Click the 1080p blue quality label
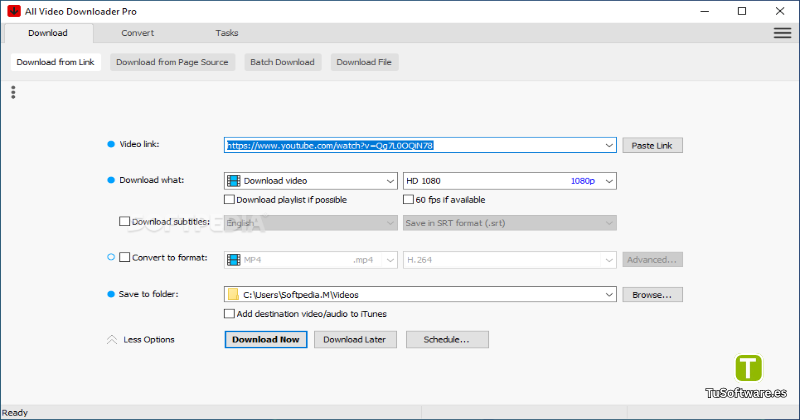This screenshot has width=800, height=420. pyautogui.click(x=583, y=181)
